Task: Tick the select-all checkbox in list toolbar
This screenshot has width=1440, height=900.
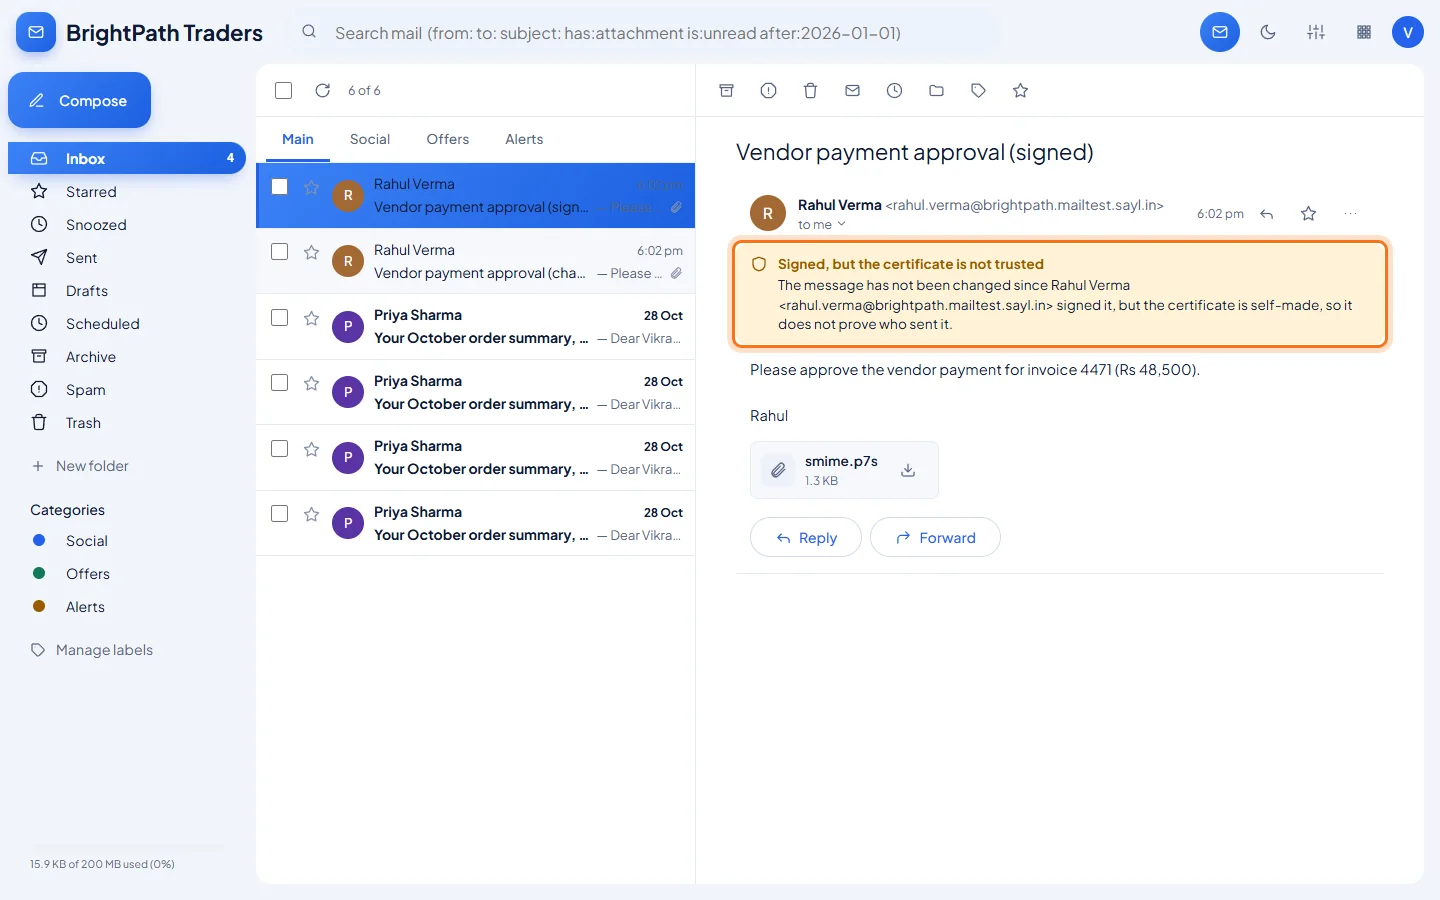Action: [284, 91]
